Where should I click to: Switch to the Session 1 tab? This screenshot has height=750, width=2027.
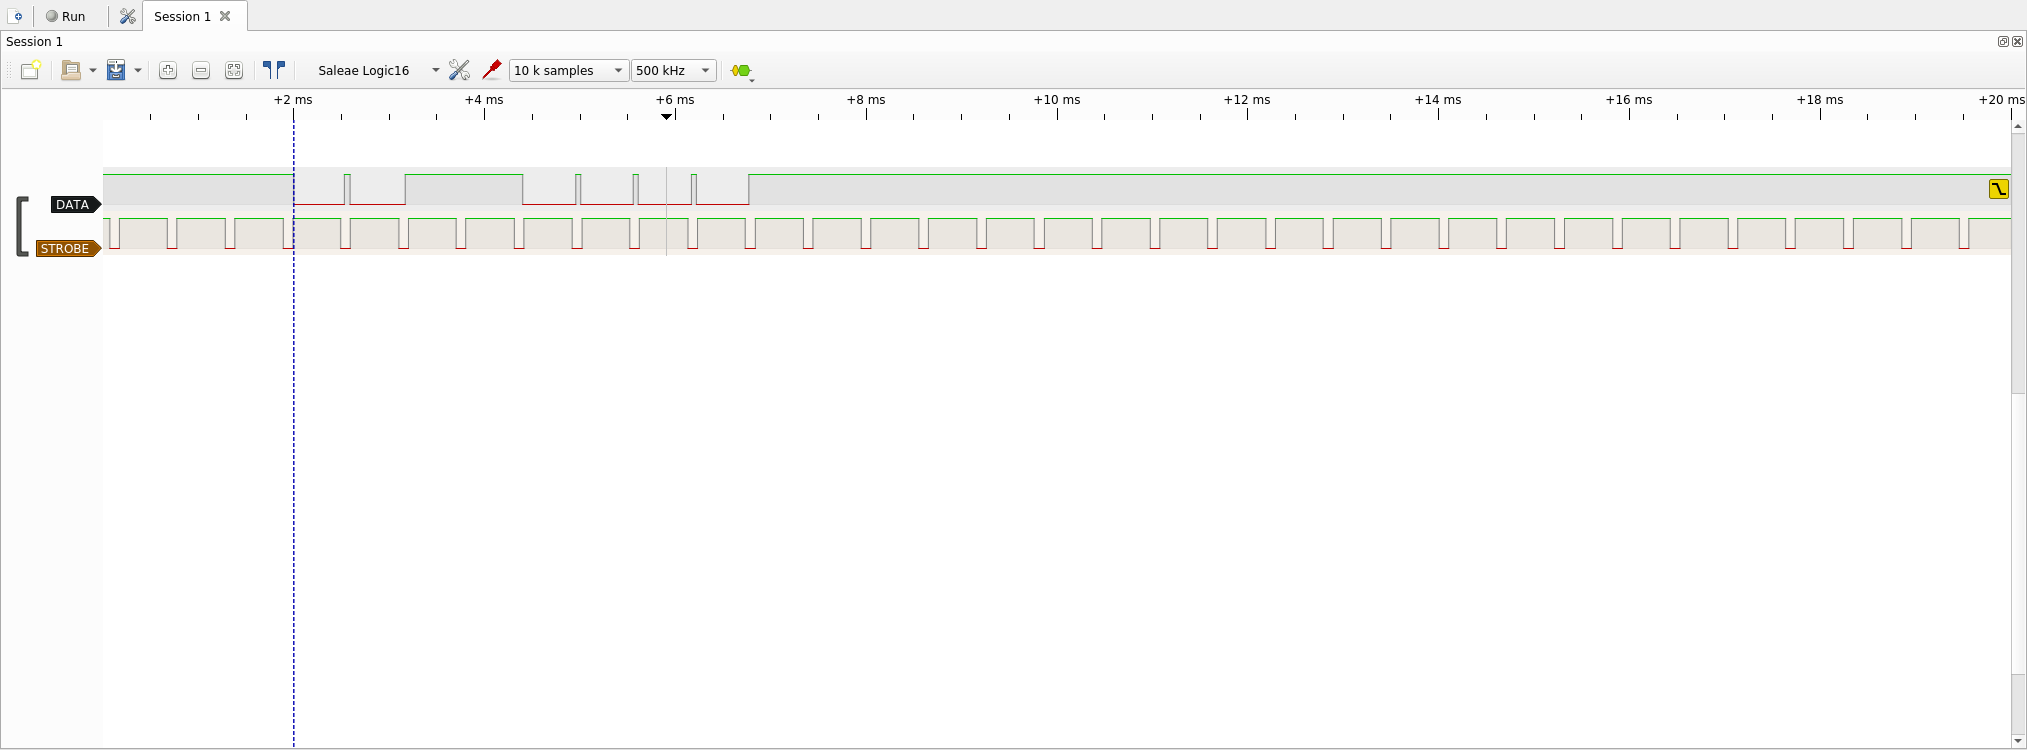pos(182,16)
